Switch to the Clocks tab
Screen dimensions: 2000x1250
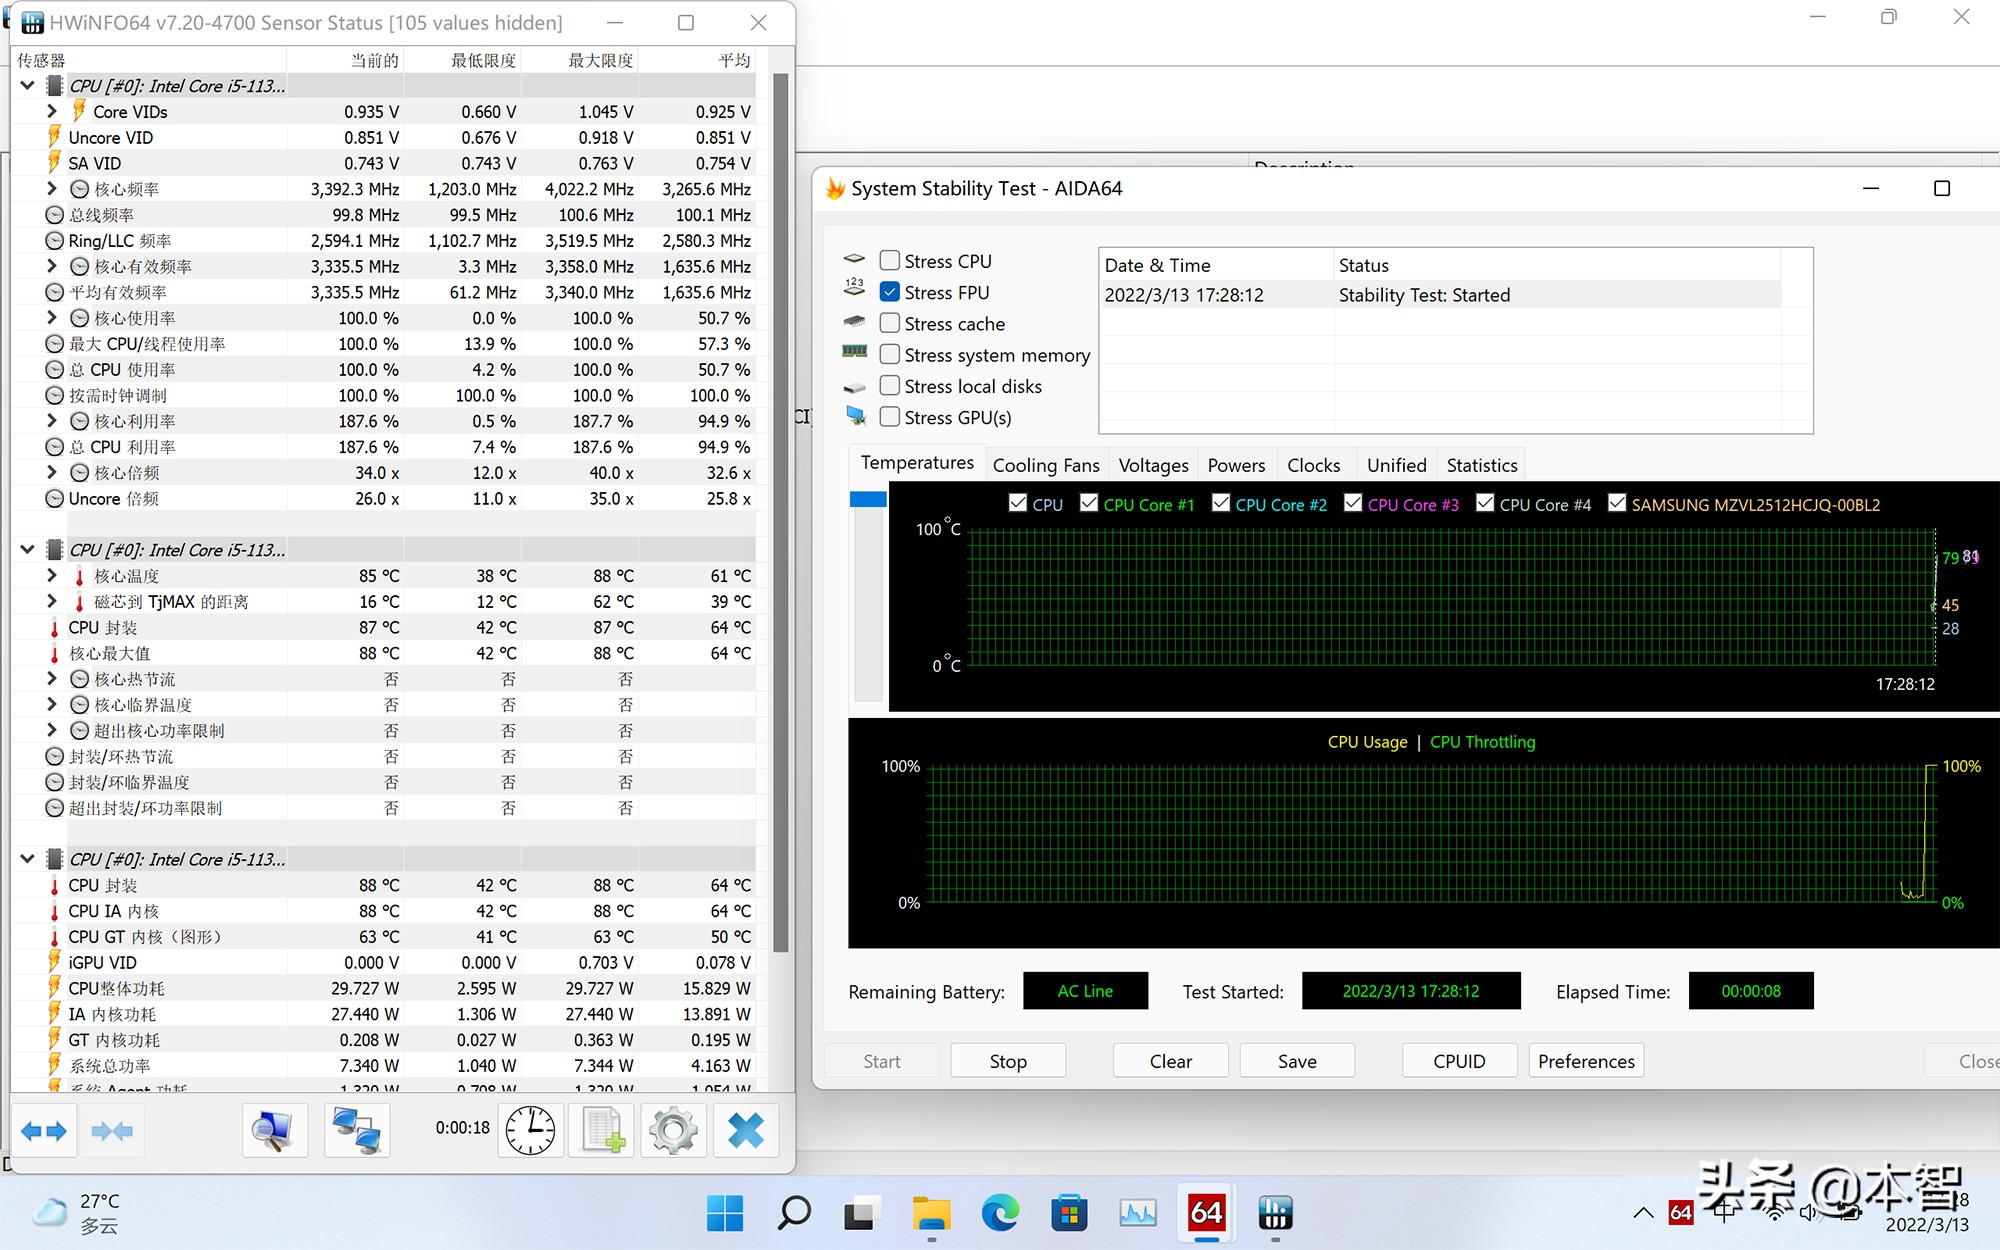click(x=1313, y=465)
